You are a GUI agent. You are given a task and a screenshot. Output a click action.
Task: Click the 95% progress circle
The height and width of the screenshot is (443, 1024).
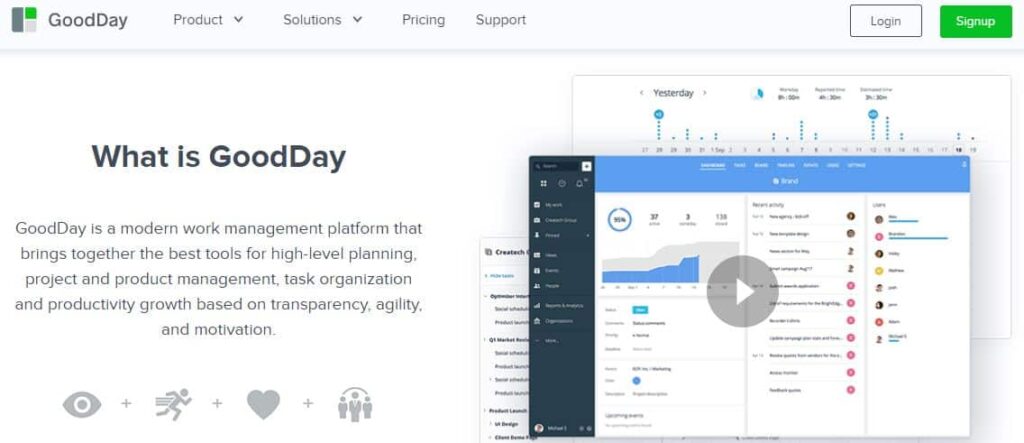(x=620, y=220)
